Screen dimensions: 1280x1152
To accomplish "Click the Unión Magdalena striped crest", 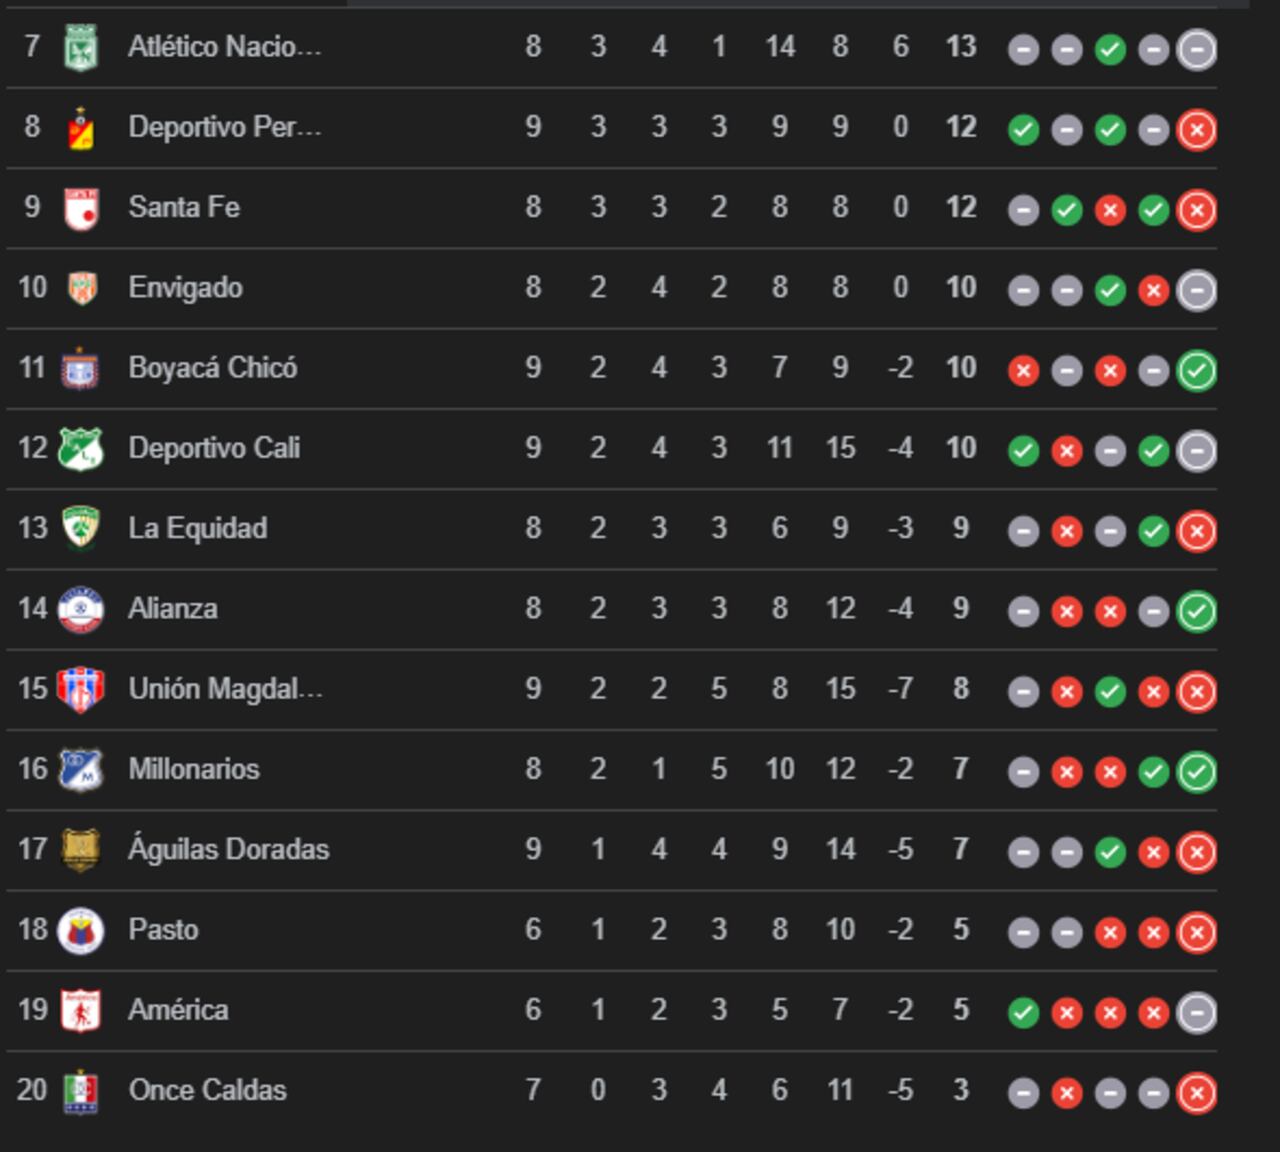I will click(x=80, y=689).
